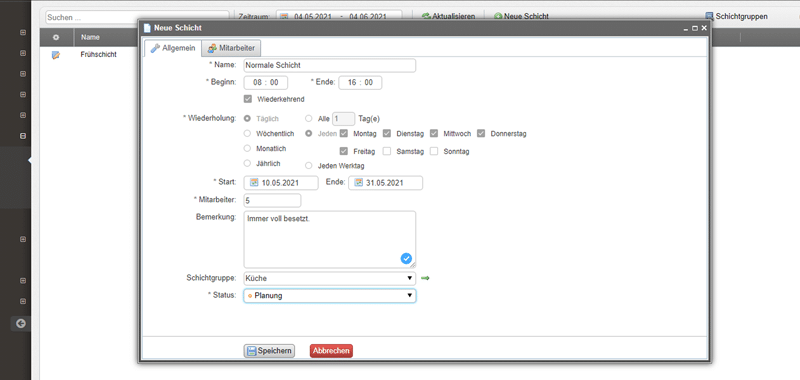800x380 pixels.
Task: Switch to the Mitarbeiter tab
Action: coord(232,48)
